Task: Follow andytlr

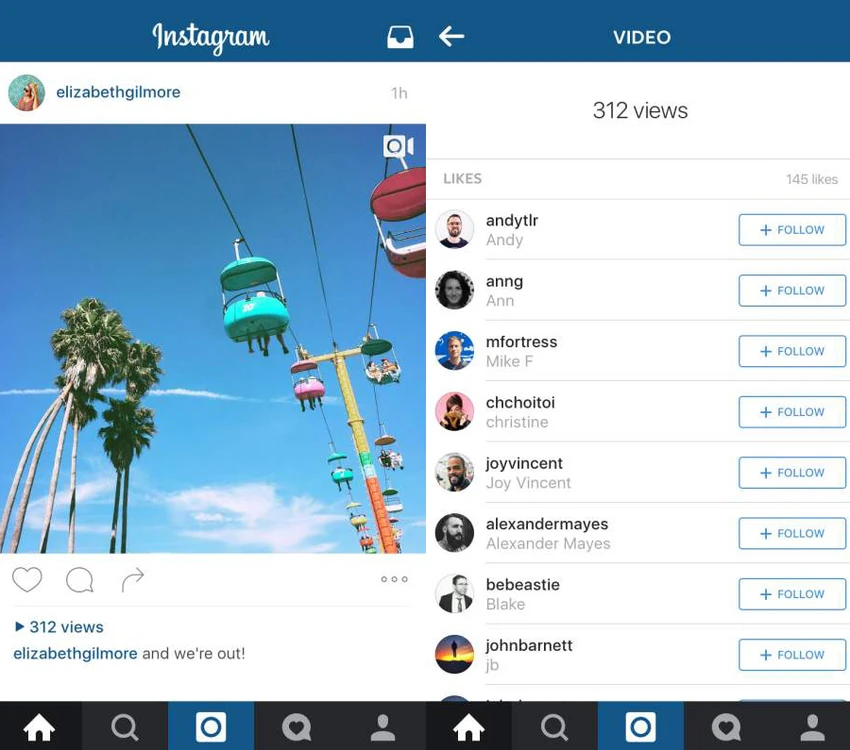Action: (792, 230)
